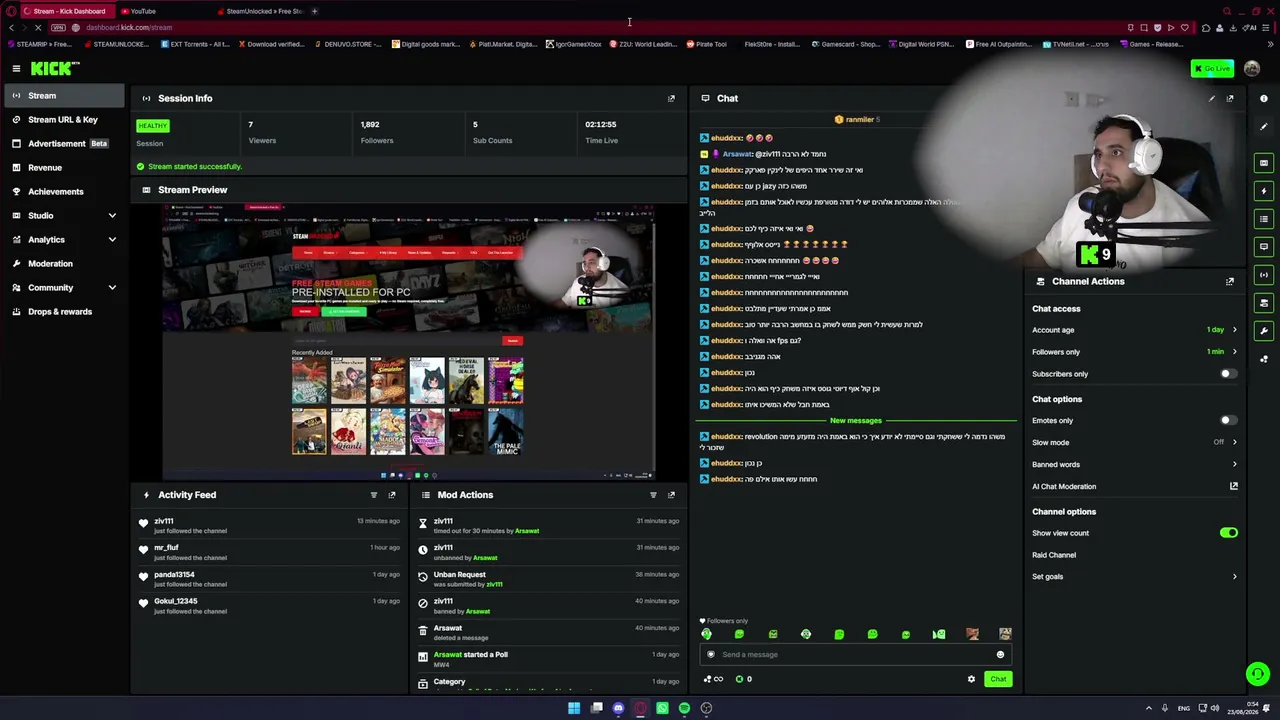This screenshot has height=720, width=1280.
Task: Pop out the Activity Feed panel
Action: point(392,495)
